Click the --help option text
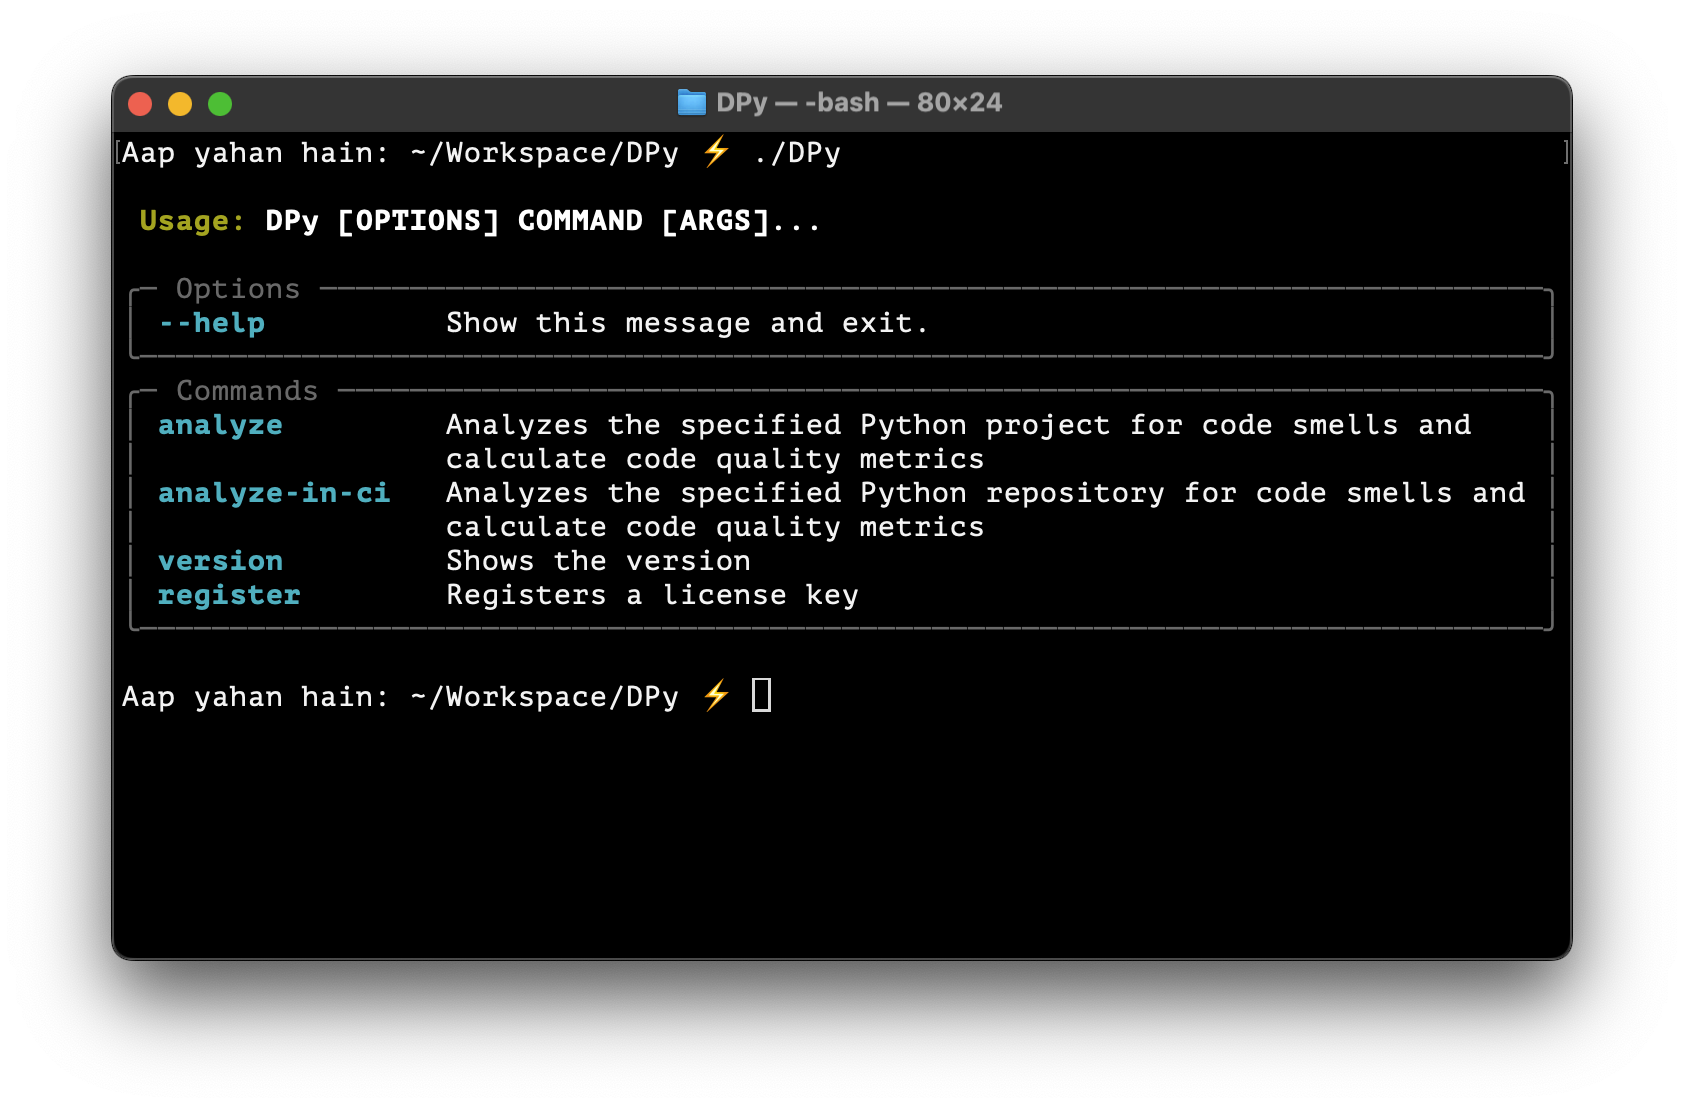Image resolution: width=1684 pixels, height=1108 pixels. coord(212,323)
